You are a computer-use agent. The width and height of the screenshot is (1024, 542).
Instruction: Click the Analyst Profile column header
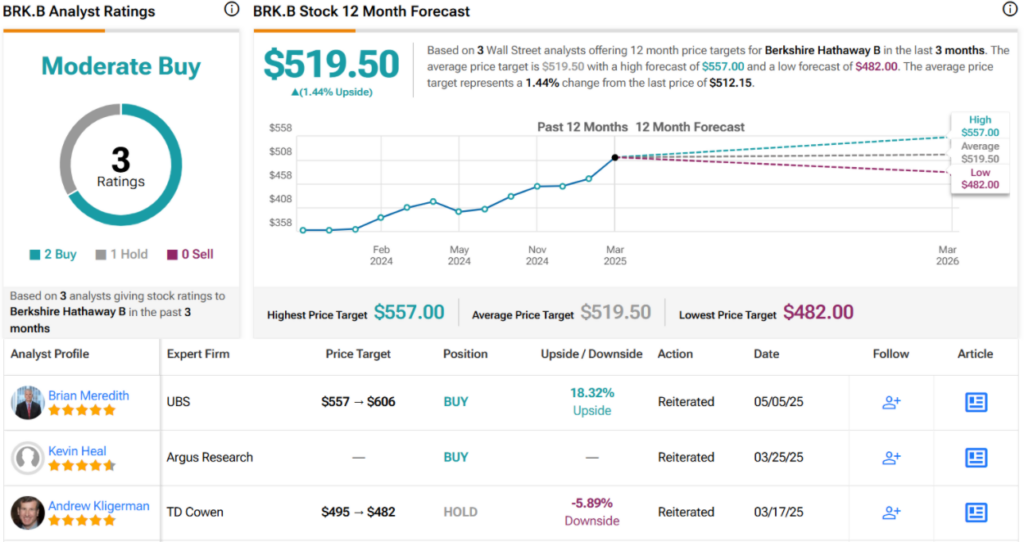coord(50,354)
